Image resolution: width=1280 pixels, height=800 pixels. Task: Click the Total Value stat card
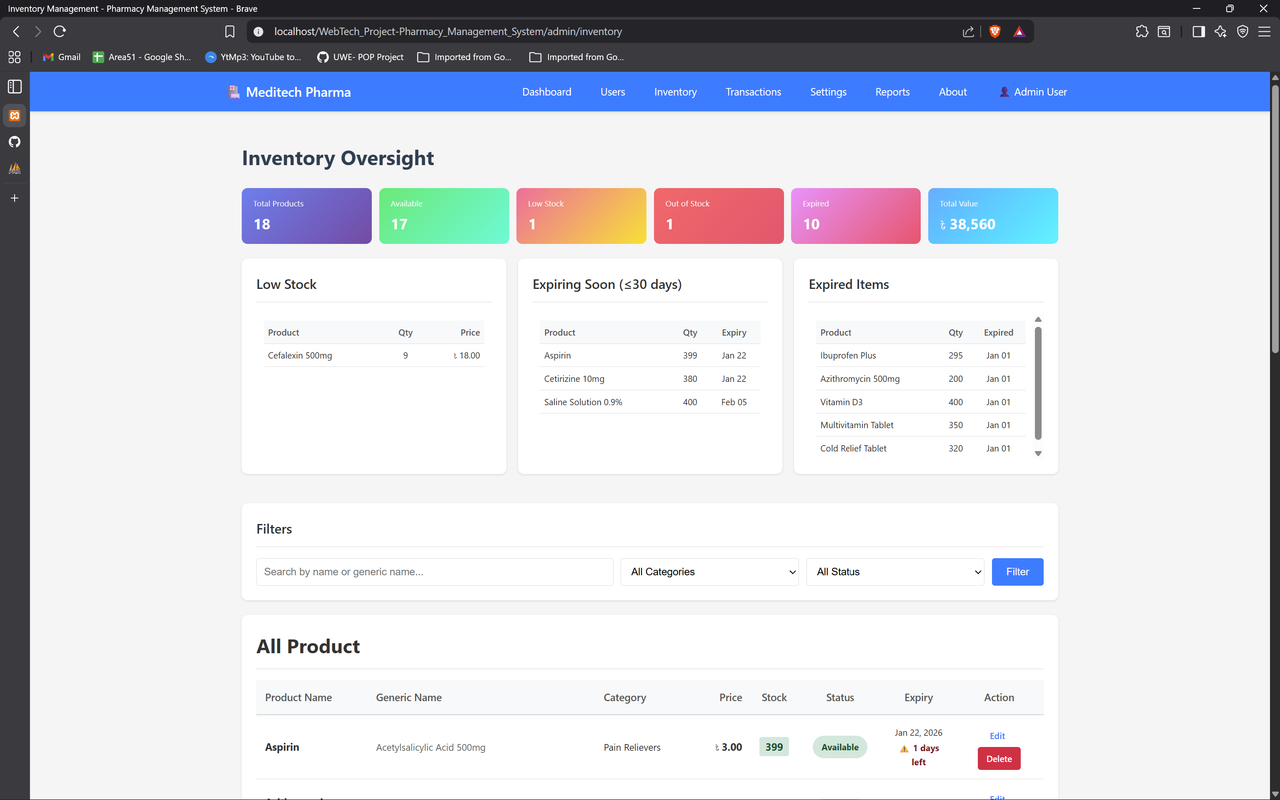(993, 216)
